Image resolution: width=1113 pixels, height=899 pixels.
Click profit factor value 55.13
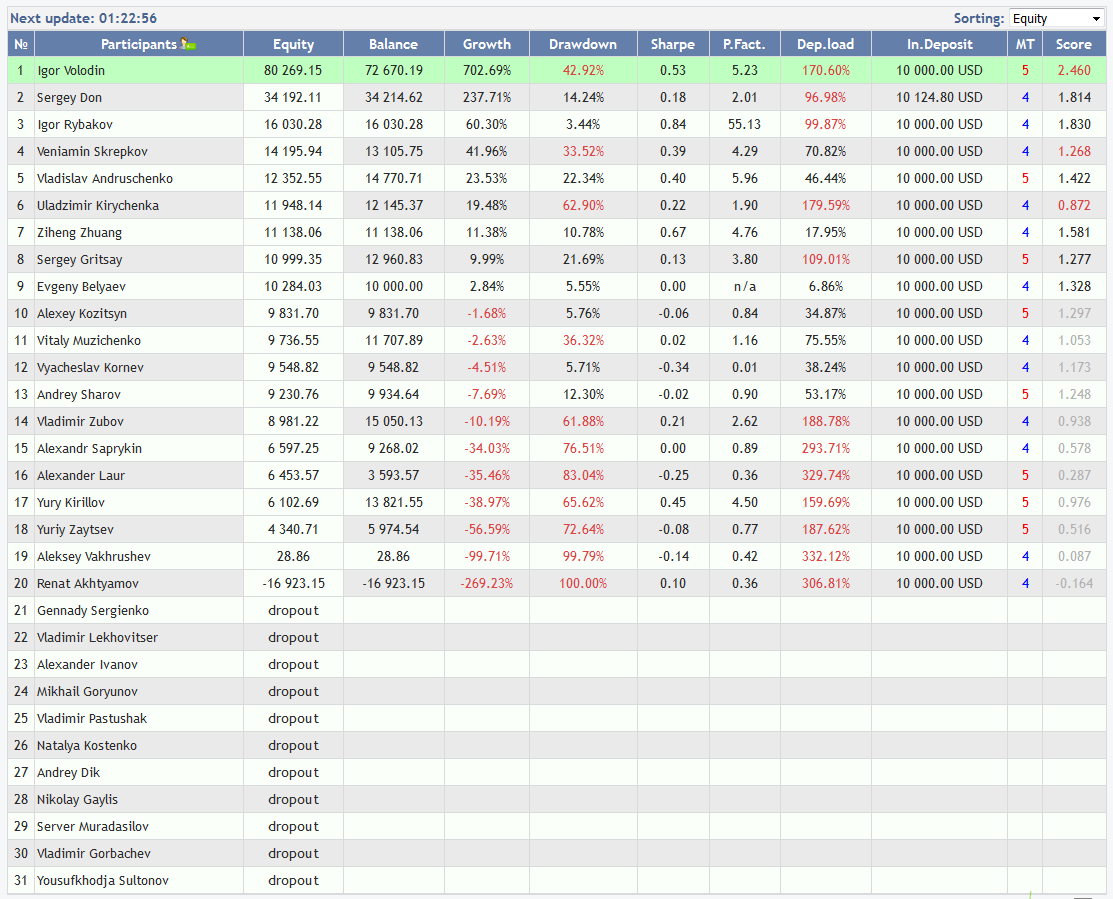(x=745, y=124)
